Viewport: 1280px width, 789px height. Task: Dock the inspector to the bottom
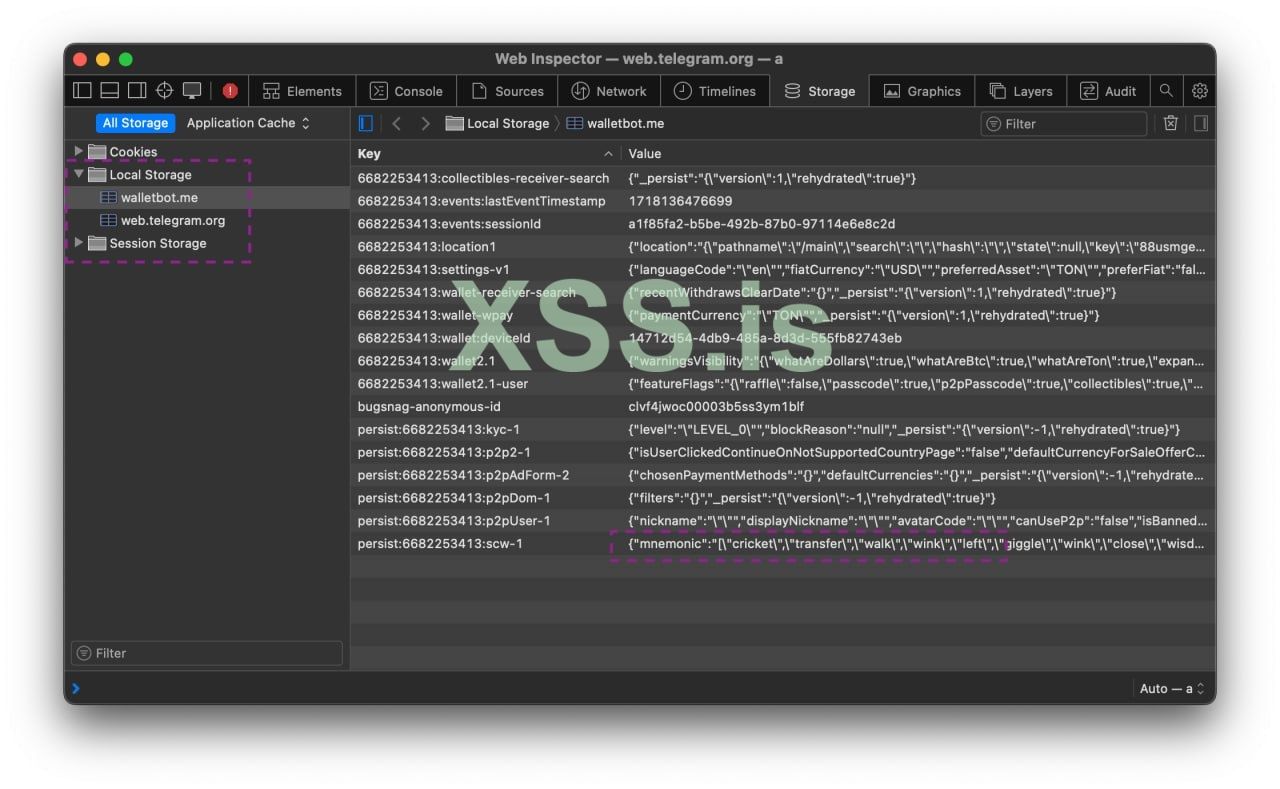109,91
